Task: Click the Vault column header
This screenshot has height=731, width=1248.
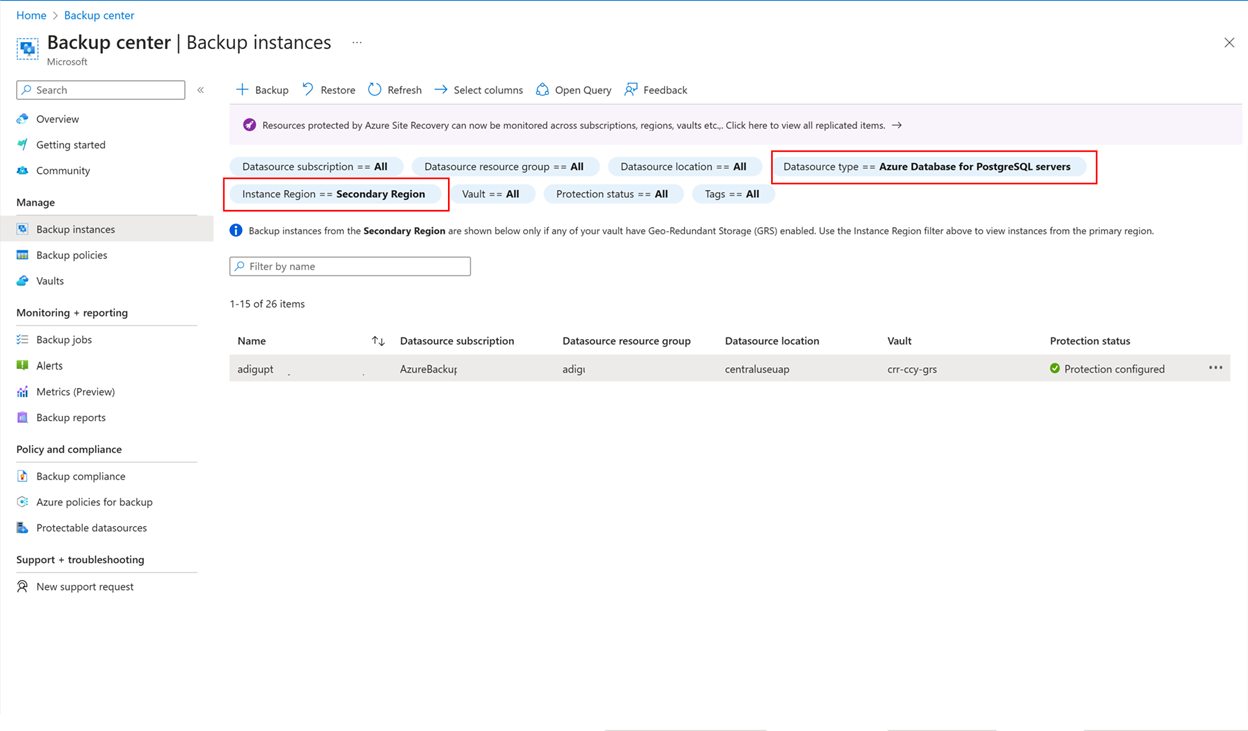Action: (899, 341)
